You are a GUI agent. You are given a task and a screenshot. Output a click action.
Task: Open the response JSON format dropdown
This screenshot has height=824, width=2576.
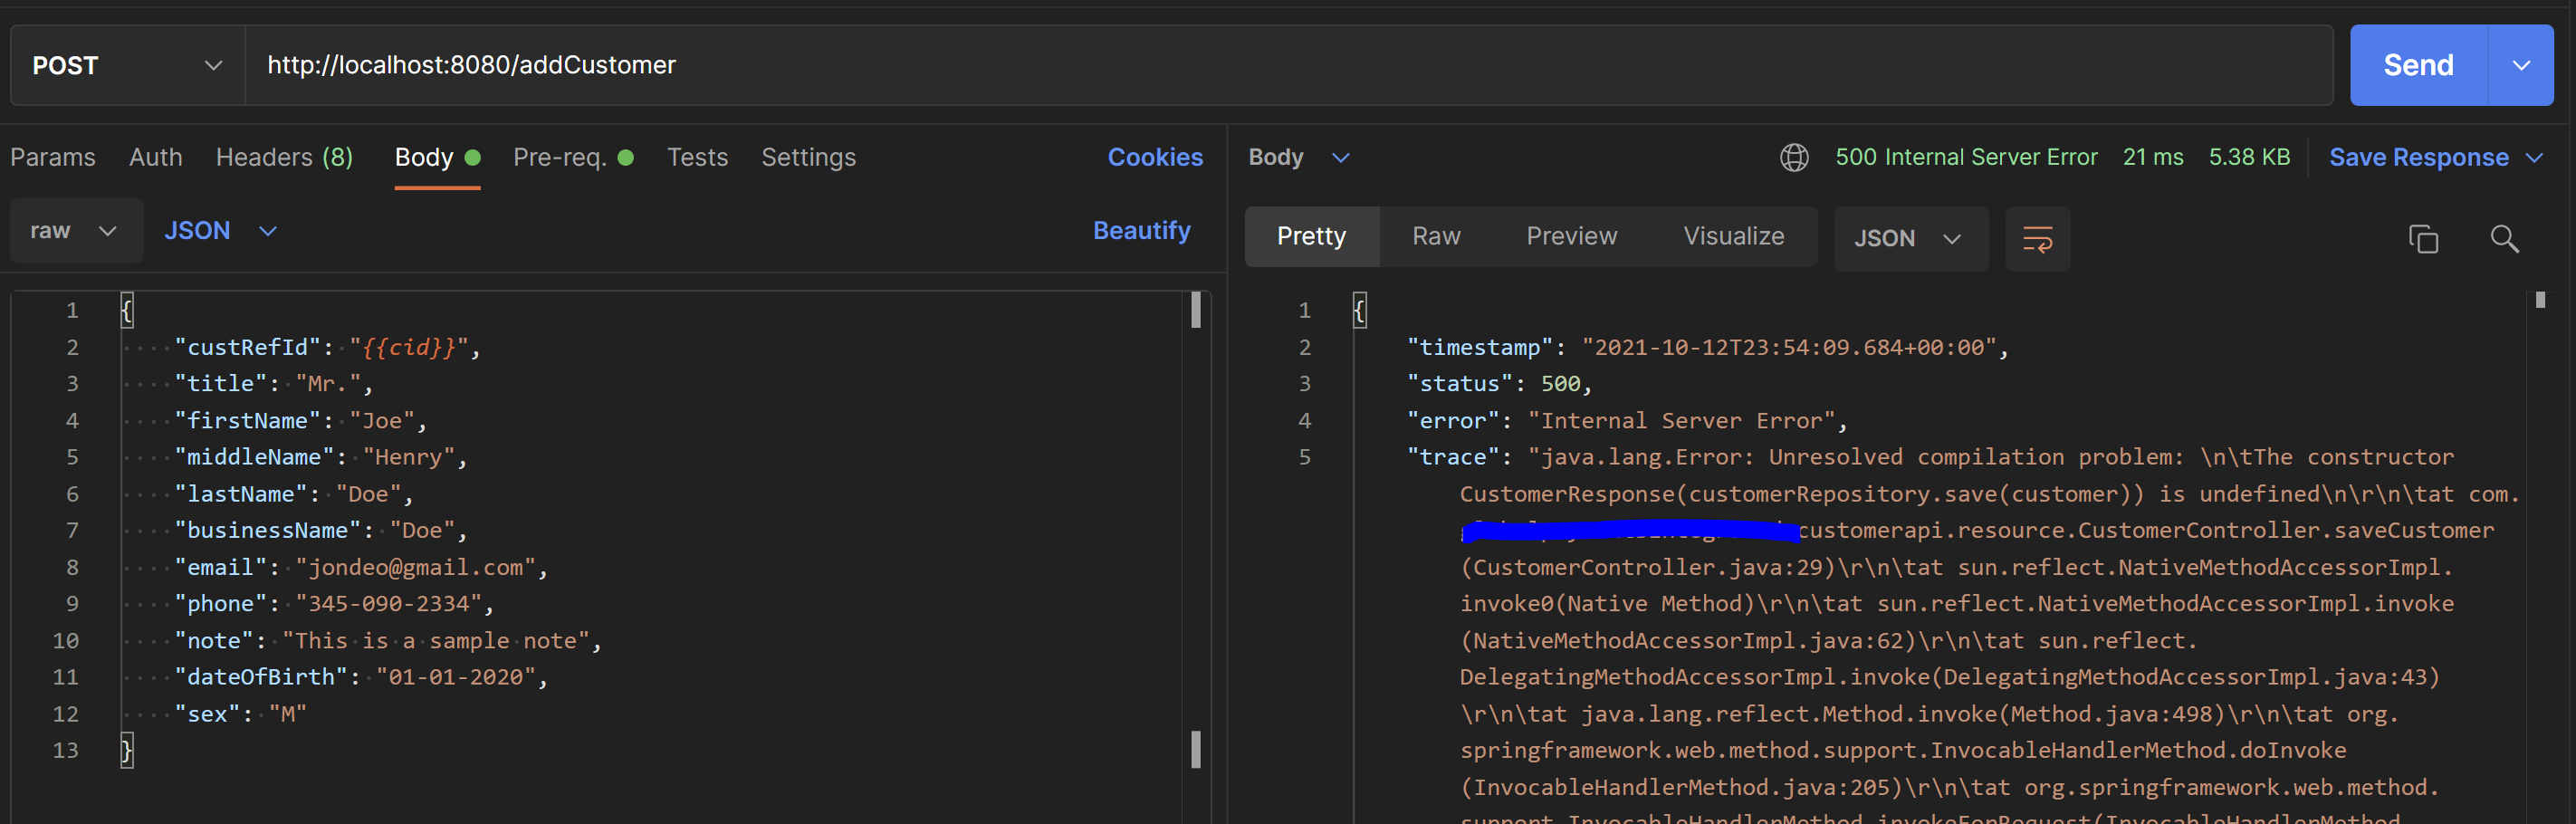pos(1910,238)
